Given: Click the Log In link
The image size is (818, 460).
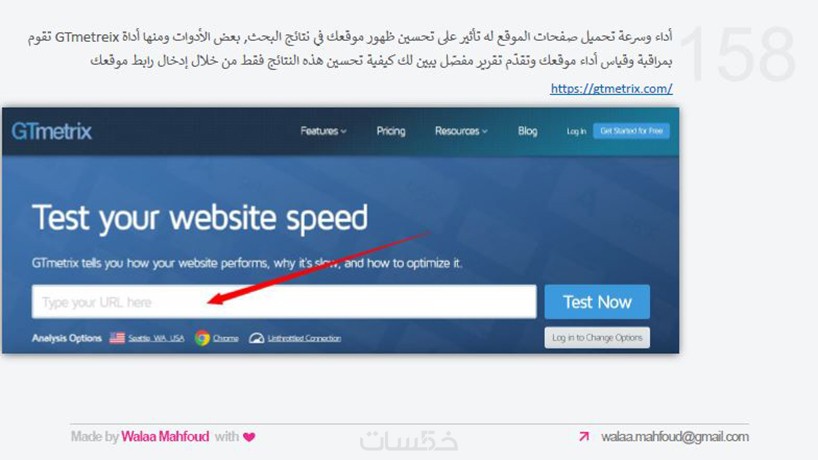Looking at the screenshot, I should (576, 131).
